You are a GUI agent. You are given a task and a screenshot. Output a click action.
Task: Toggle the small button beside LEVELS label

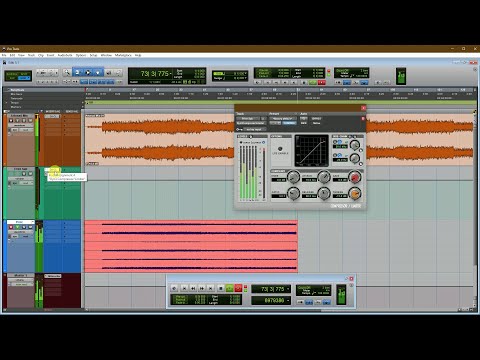251,136
